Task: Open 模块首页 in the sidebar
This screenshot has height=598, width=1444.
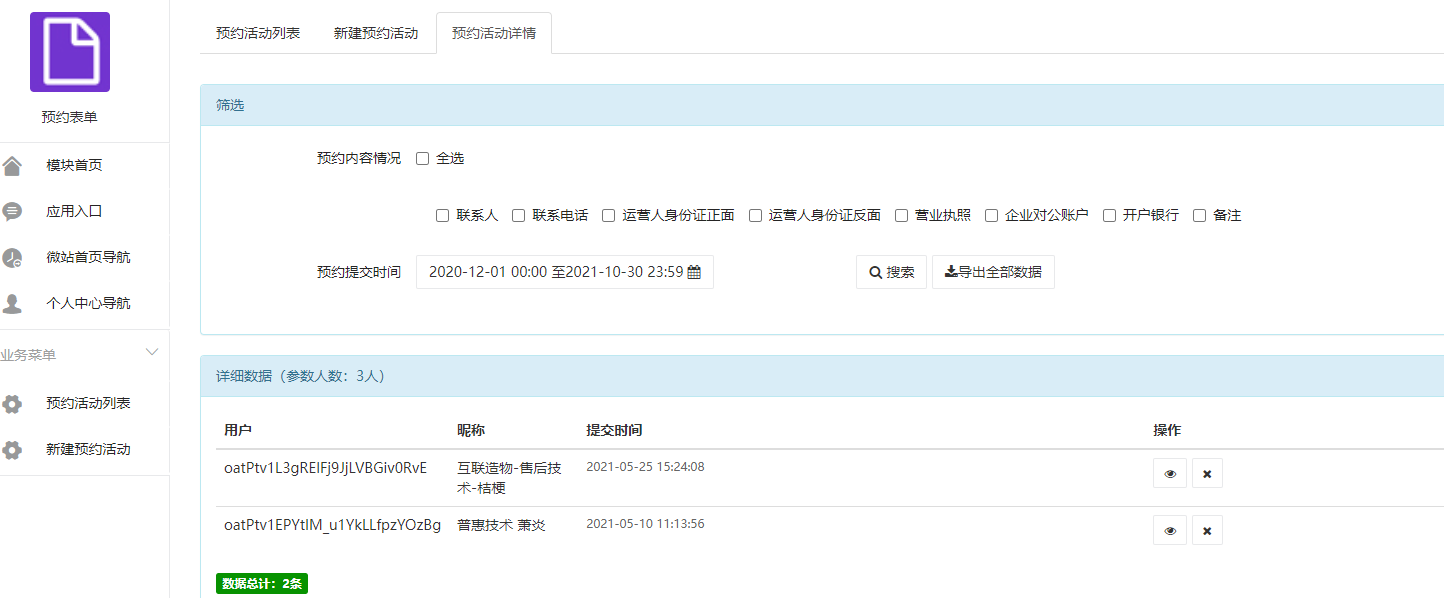Action: (x=74, y=165)
